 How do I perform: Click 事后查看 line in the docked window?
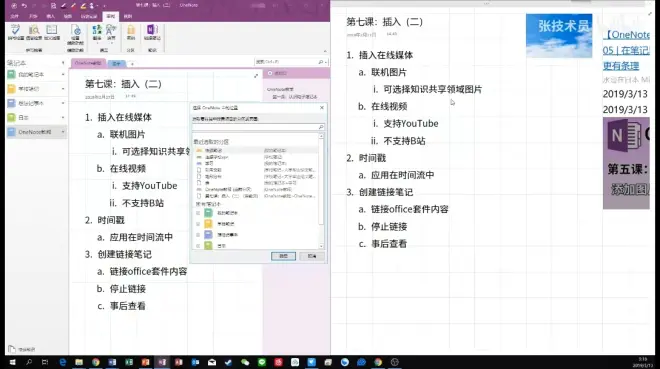tap(389, 244)
